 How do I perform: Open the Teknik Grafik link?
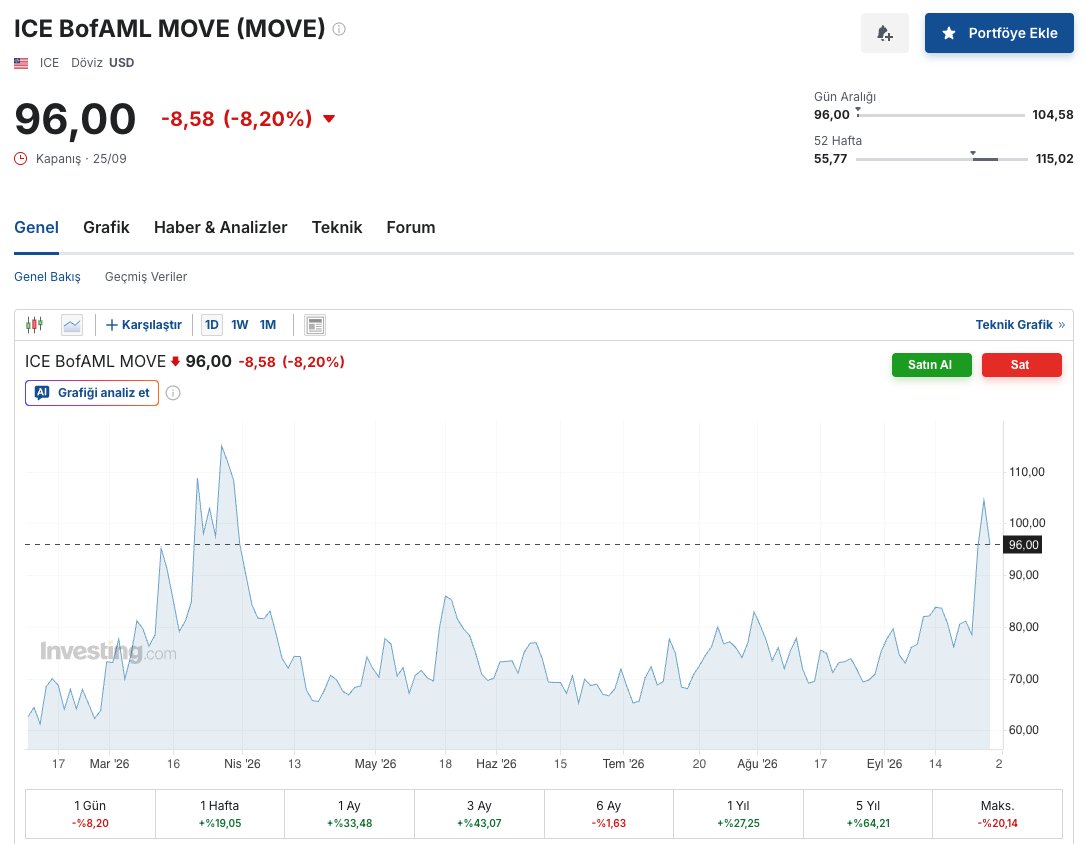pos(1020,325)
